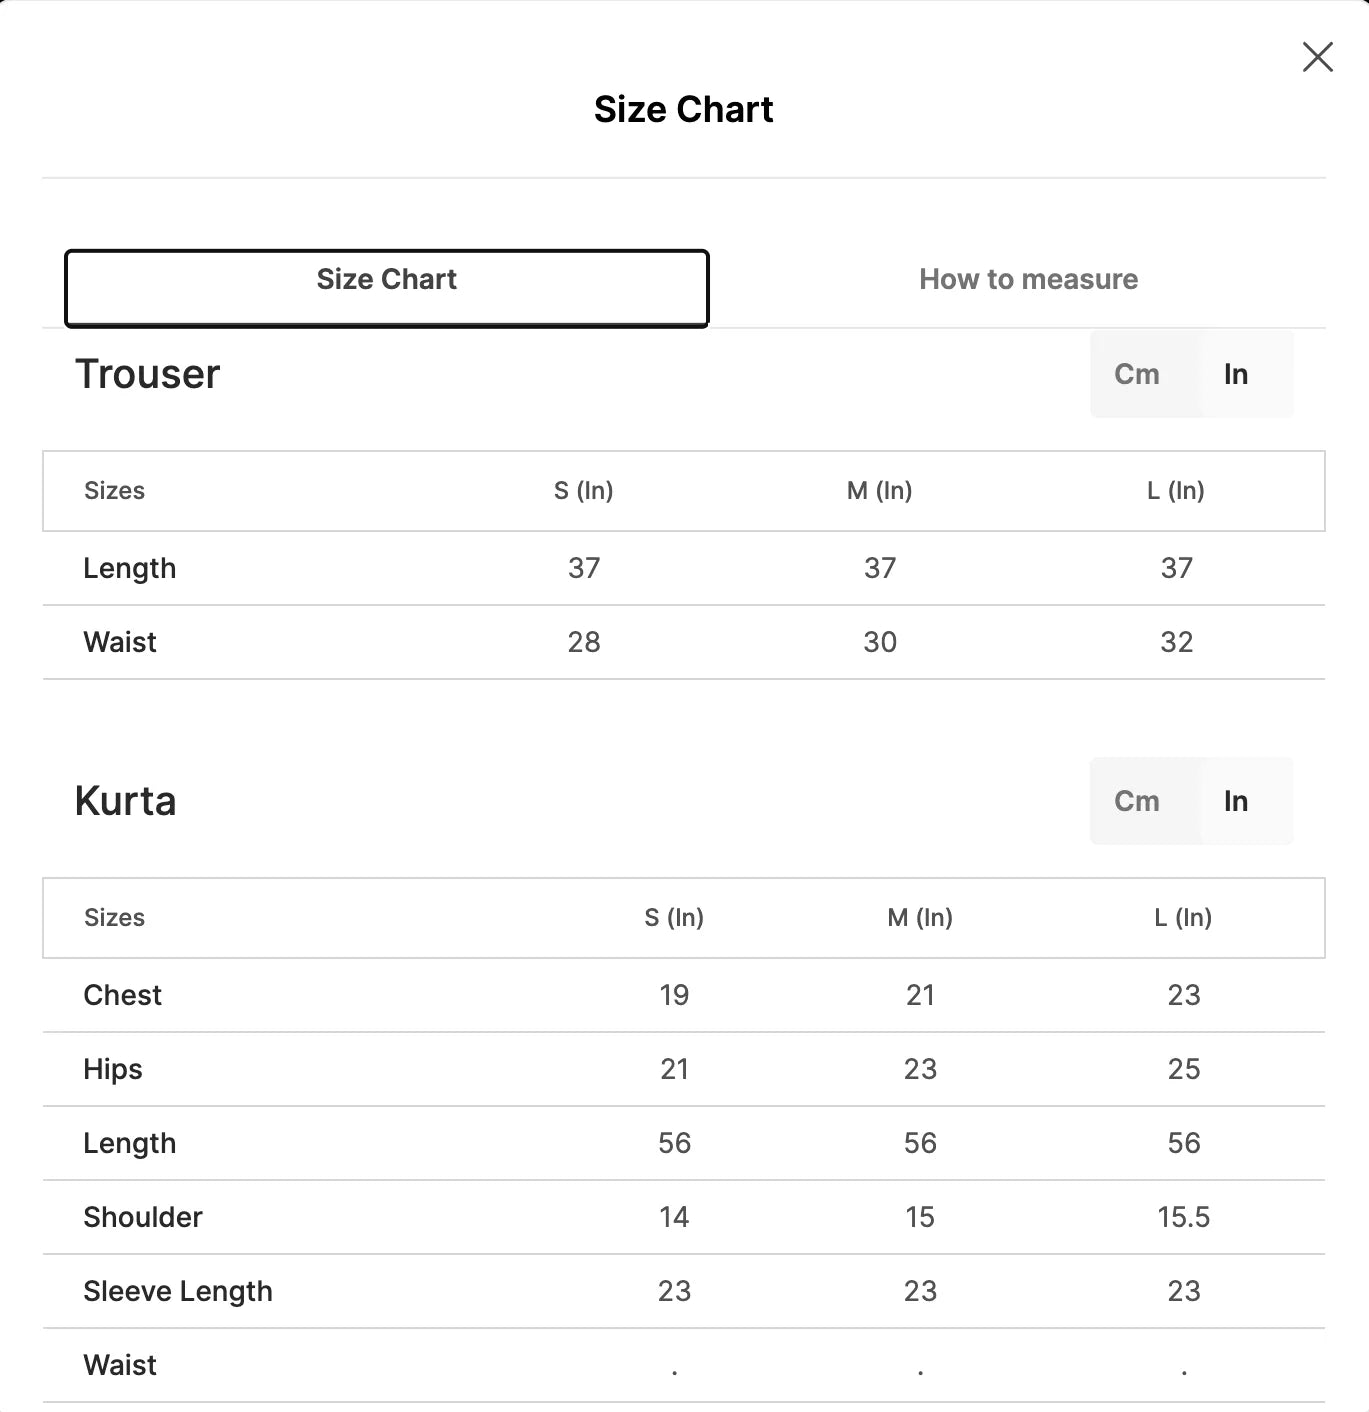1369x1412 pixels.
Task: Select the Trouser Waist row label
Action: click(x=120, y=642)
